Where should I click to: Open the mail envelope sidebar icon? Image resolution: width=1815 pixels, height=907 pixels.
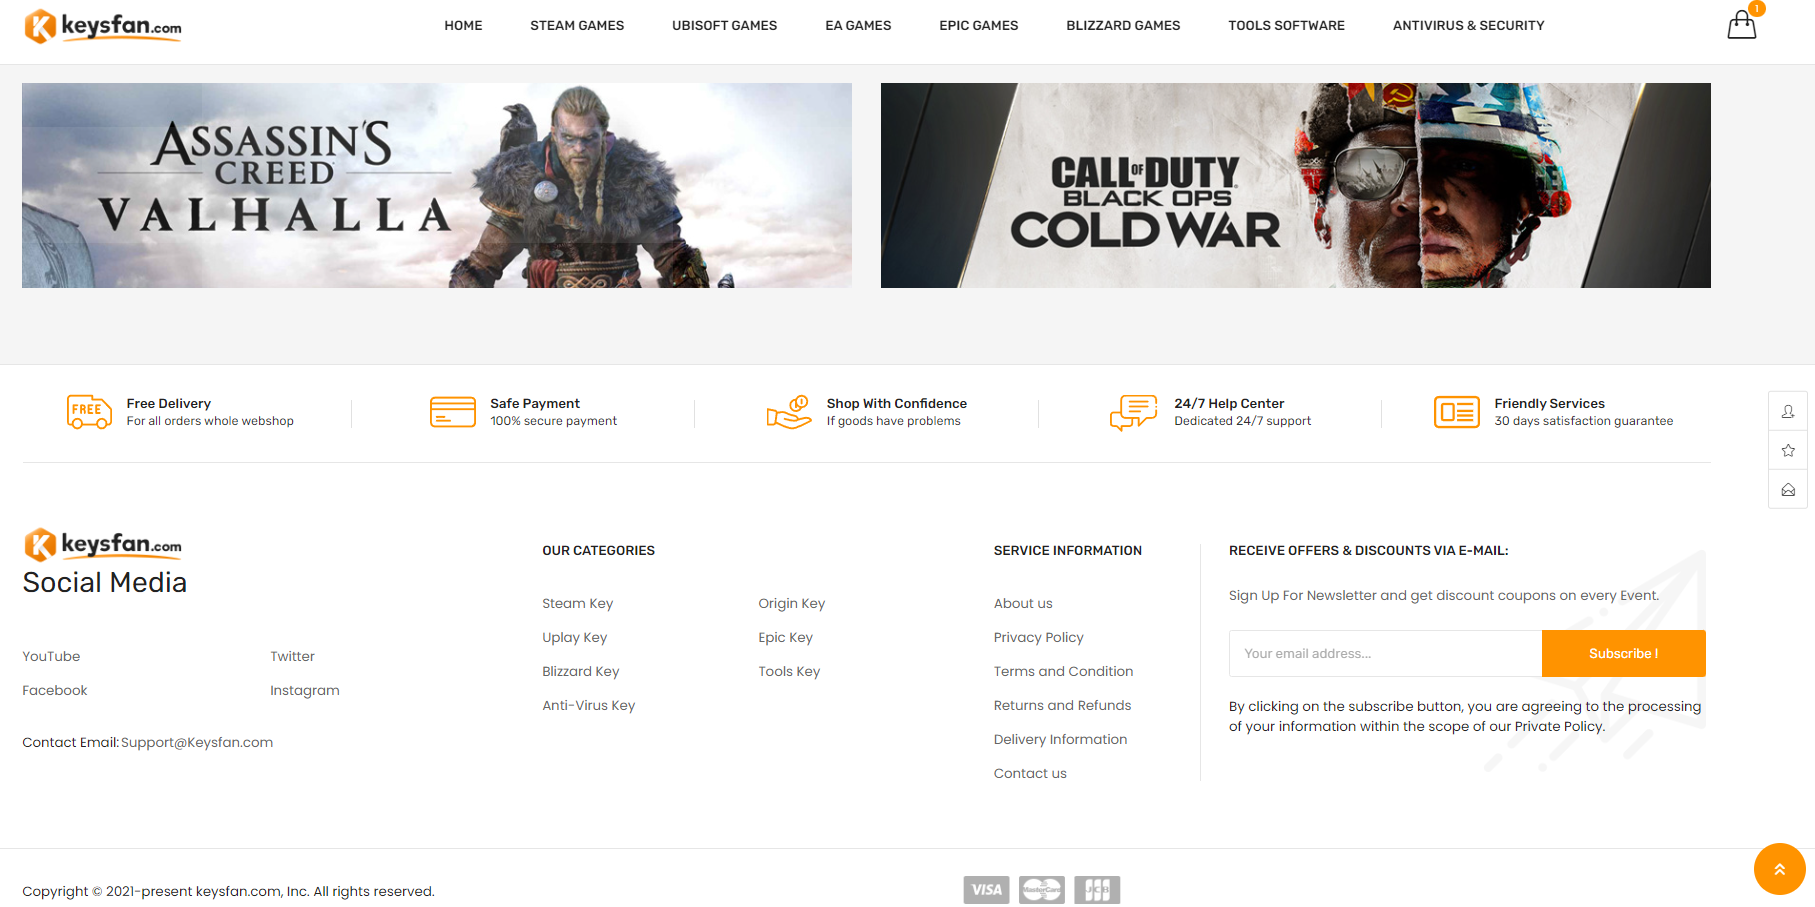[x=1788, y=490]
